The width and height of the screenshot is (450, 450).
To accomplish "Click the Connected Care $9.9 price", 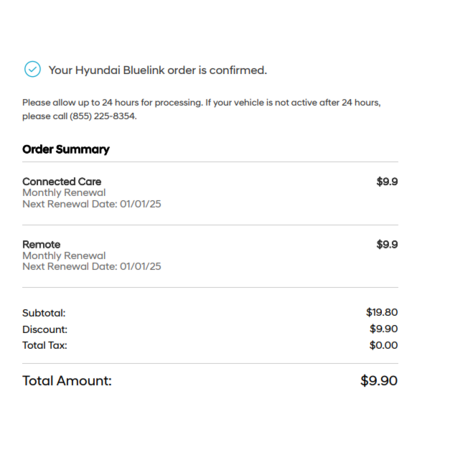I will click(x=387, y=182).
